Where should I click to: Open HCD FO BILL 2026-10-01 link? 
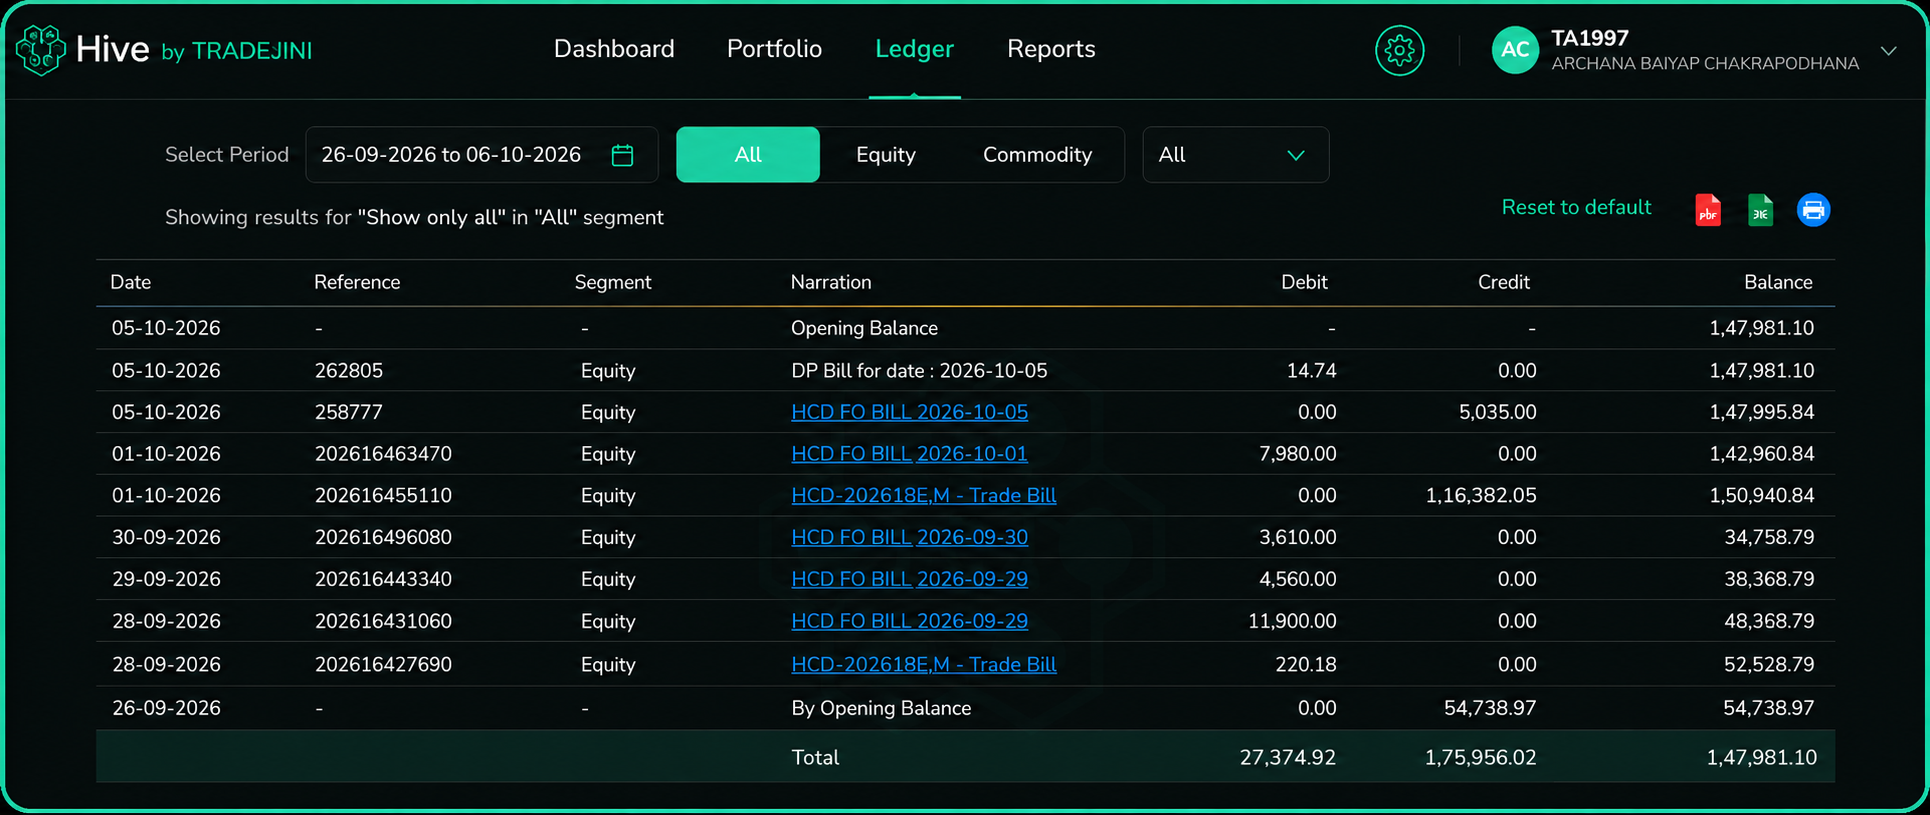click(909, 454)
